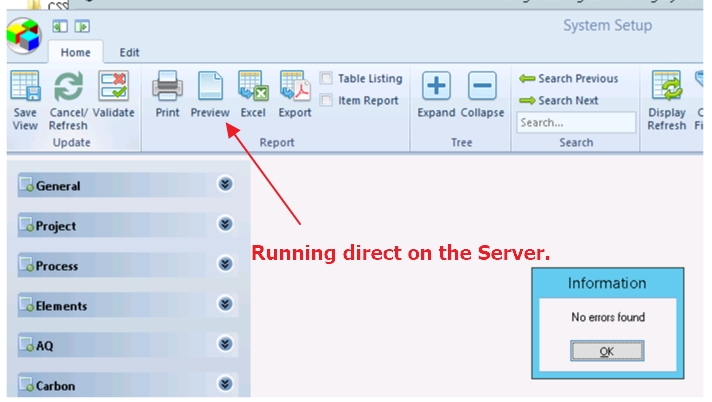Image resolution: width=712 pixels, height=402 pixels.
Task: Switch to the Edit ribbon tab
Action: (x=129, y=53)
